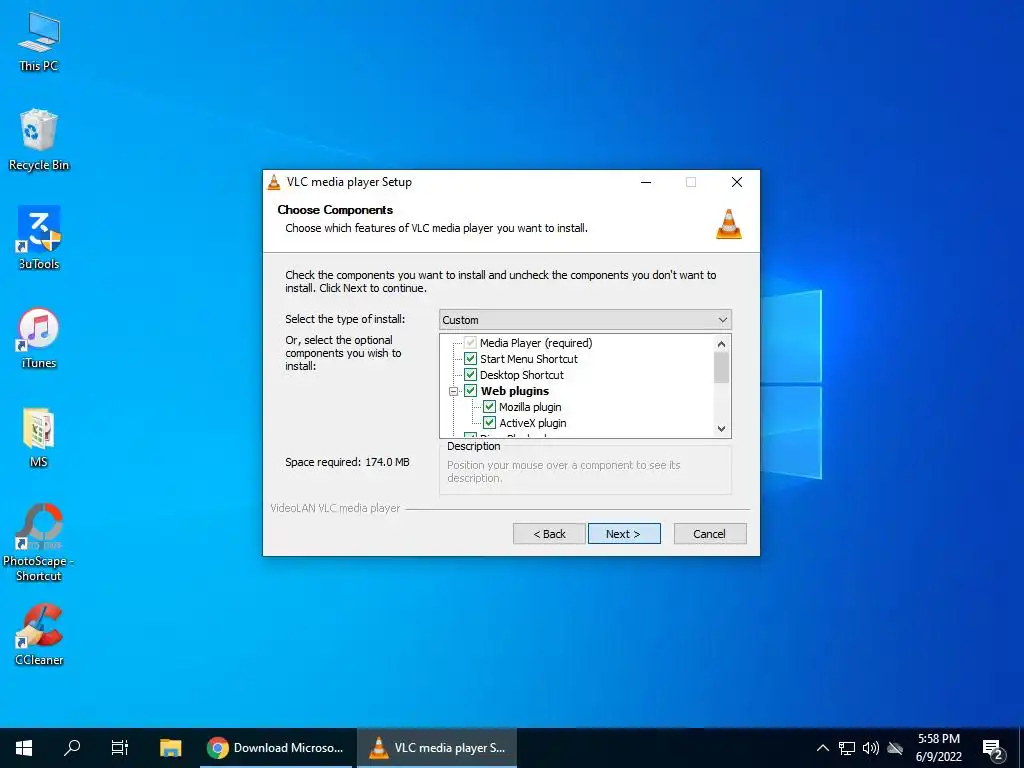Open the Recycle Bin icon

coord(39,140)
